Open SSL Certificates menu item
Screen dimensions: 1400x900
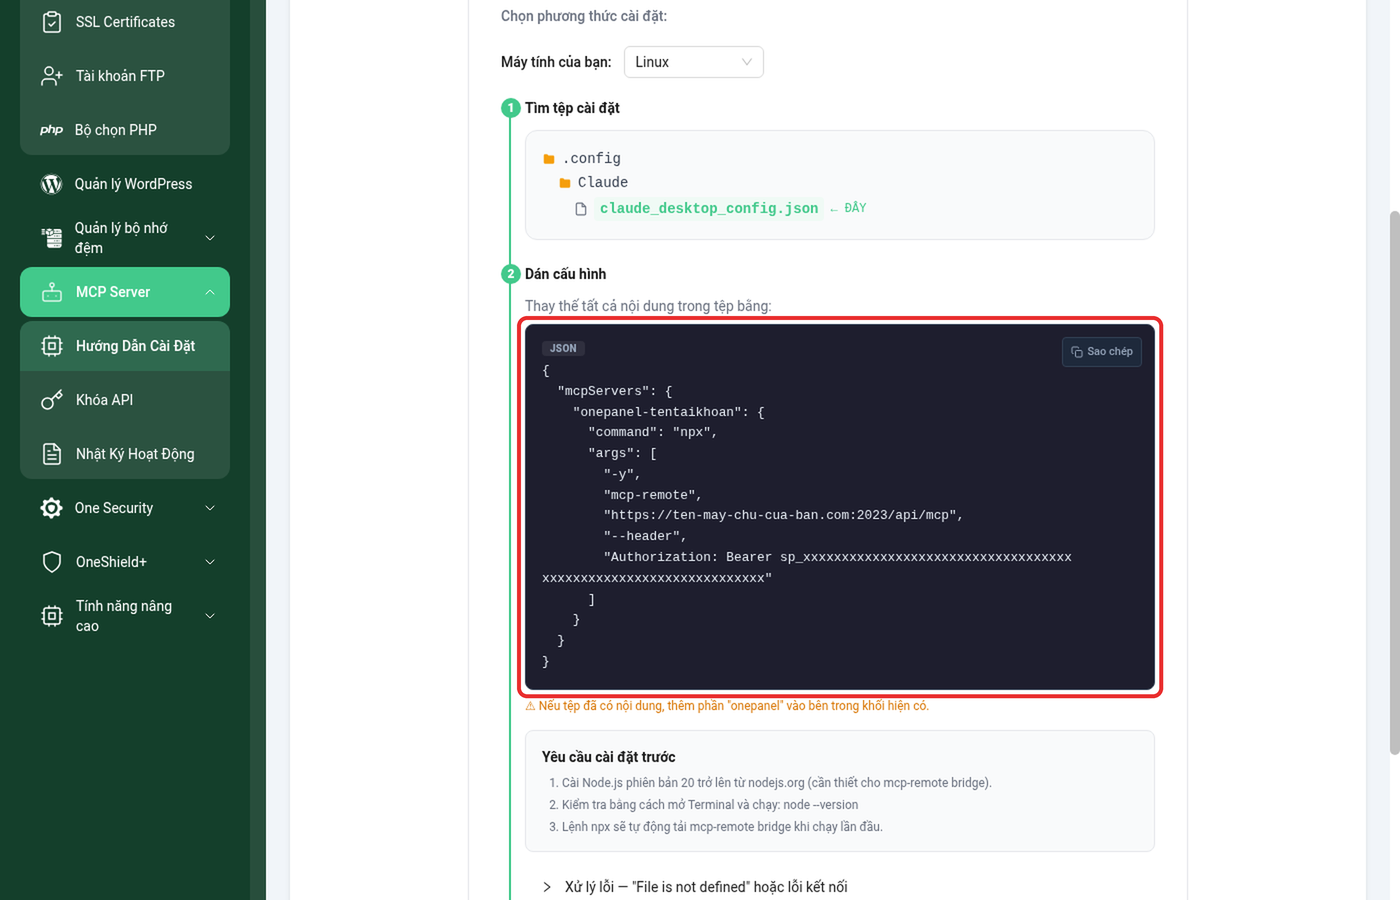click(x=125, y=22)
